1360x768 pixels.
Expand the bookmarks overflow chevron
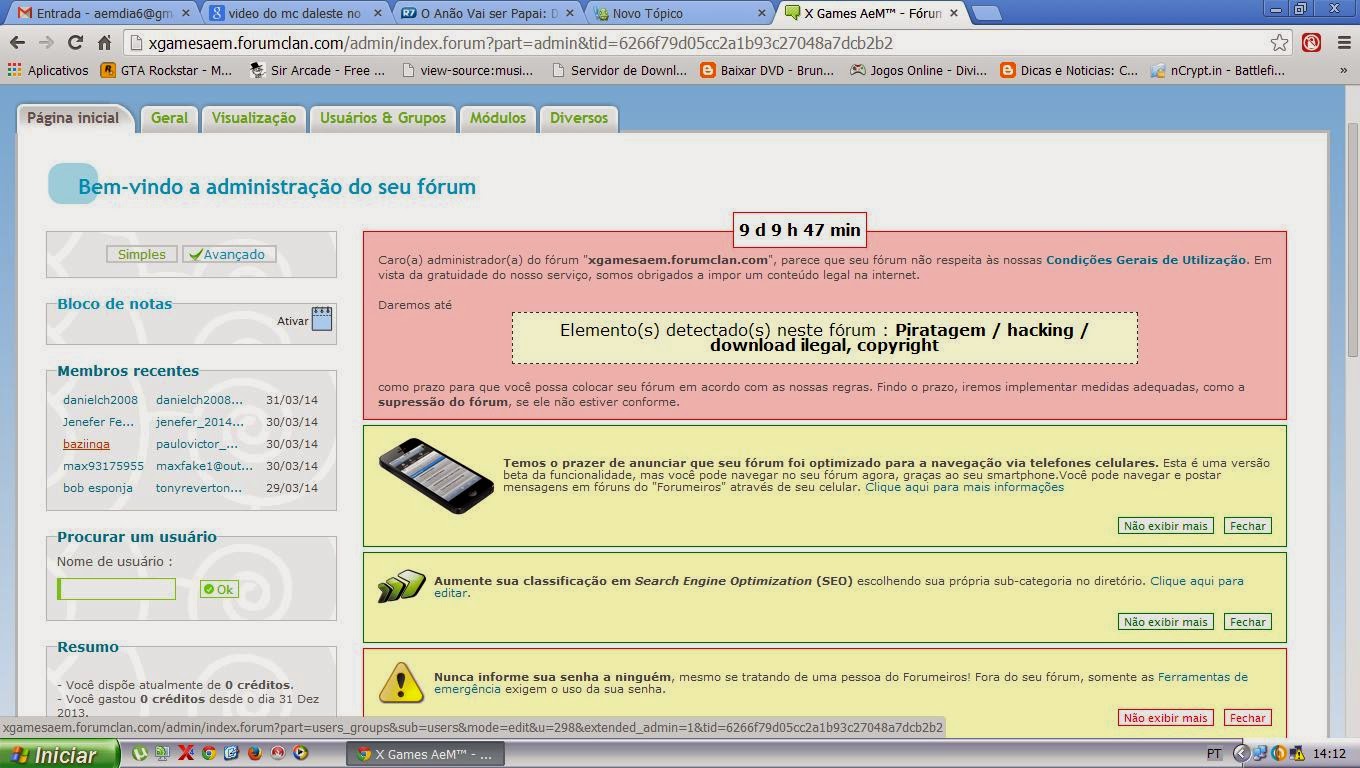click(1344, 70)
